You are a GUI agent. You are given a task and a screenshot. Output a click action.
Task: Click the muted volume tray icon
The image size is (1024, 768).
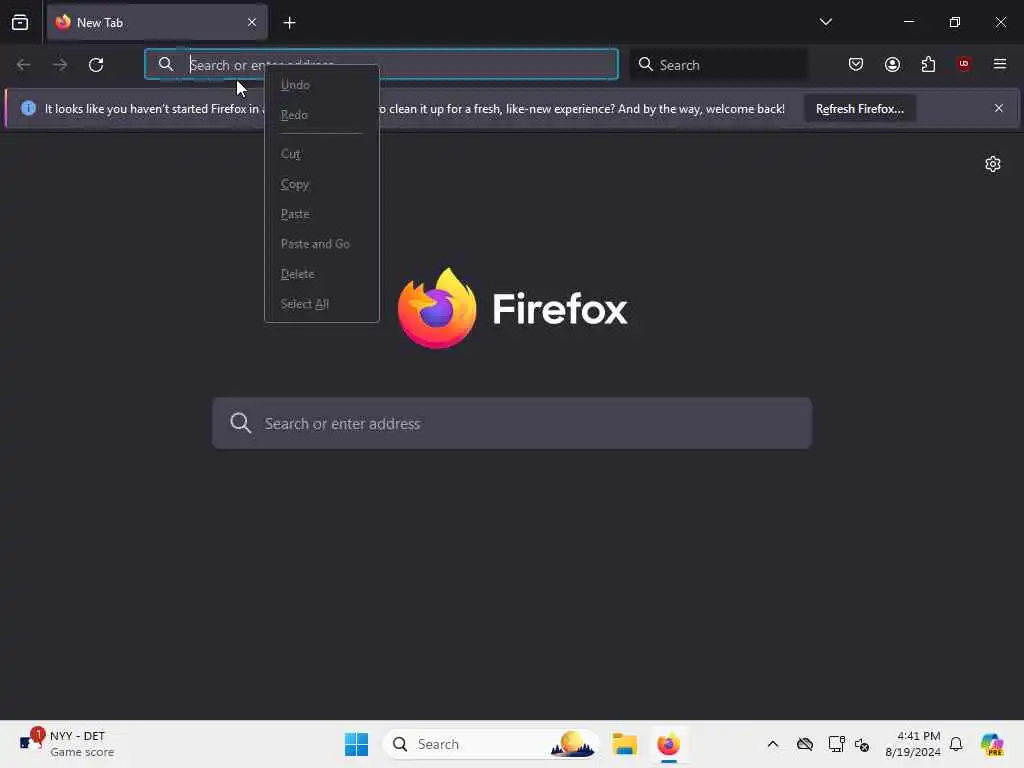click(862, 744)
